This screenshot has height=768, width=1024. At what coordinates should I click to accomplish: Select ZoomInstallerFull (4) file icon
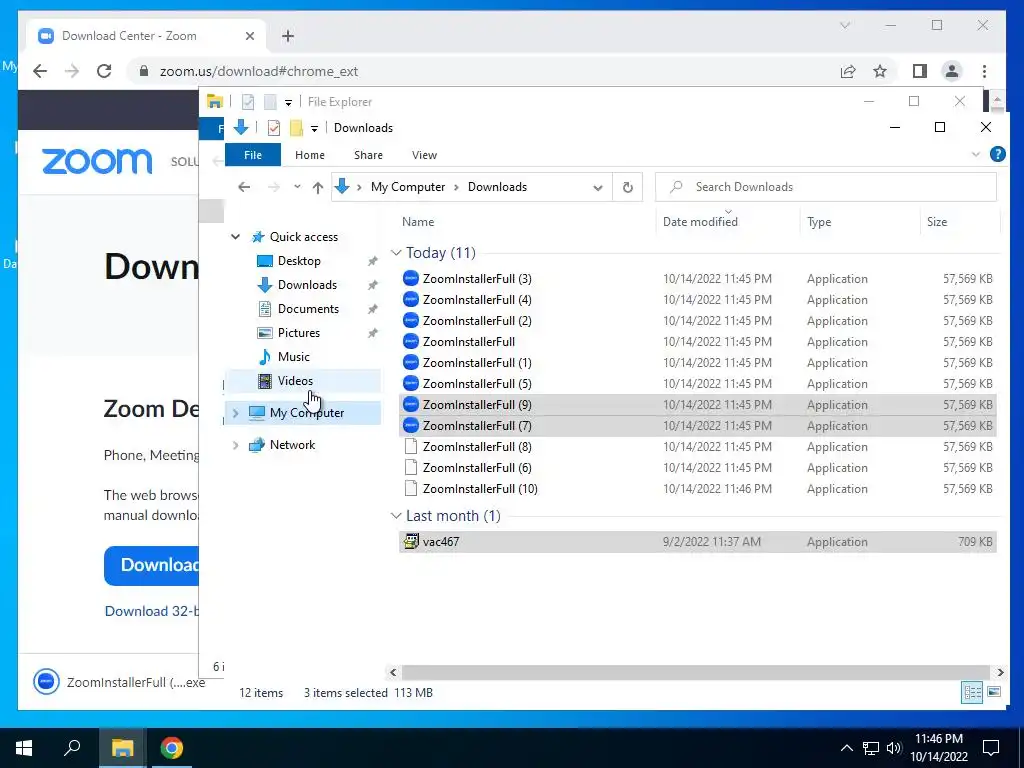pyautogui.click(x=411, y=300)
